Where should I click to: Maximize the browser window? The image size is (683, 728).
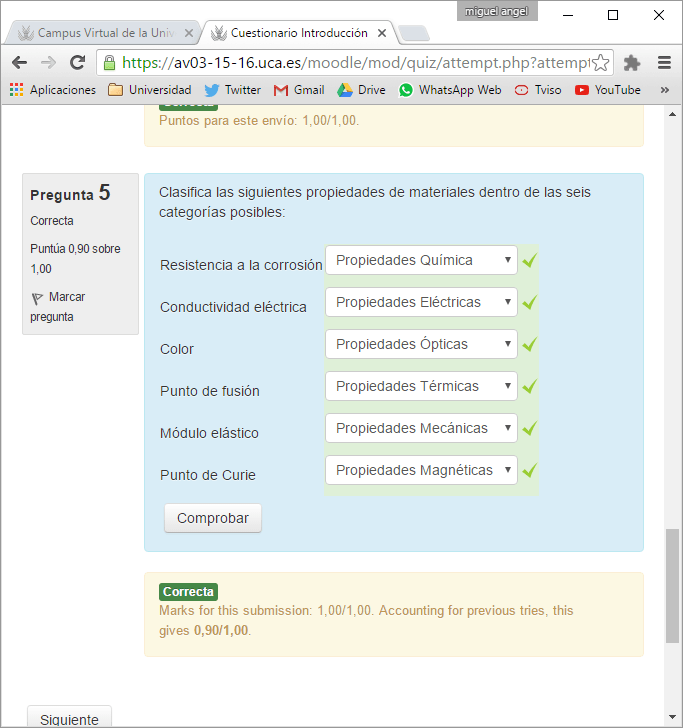pos(613,15)
